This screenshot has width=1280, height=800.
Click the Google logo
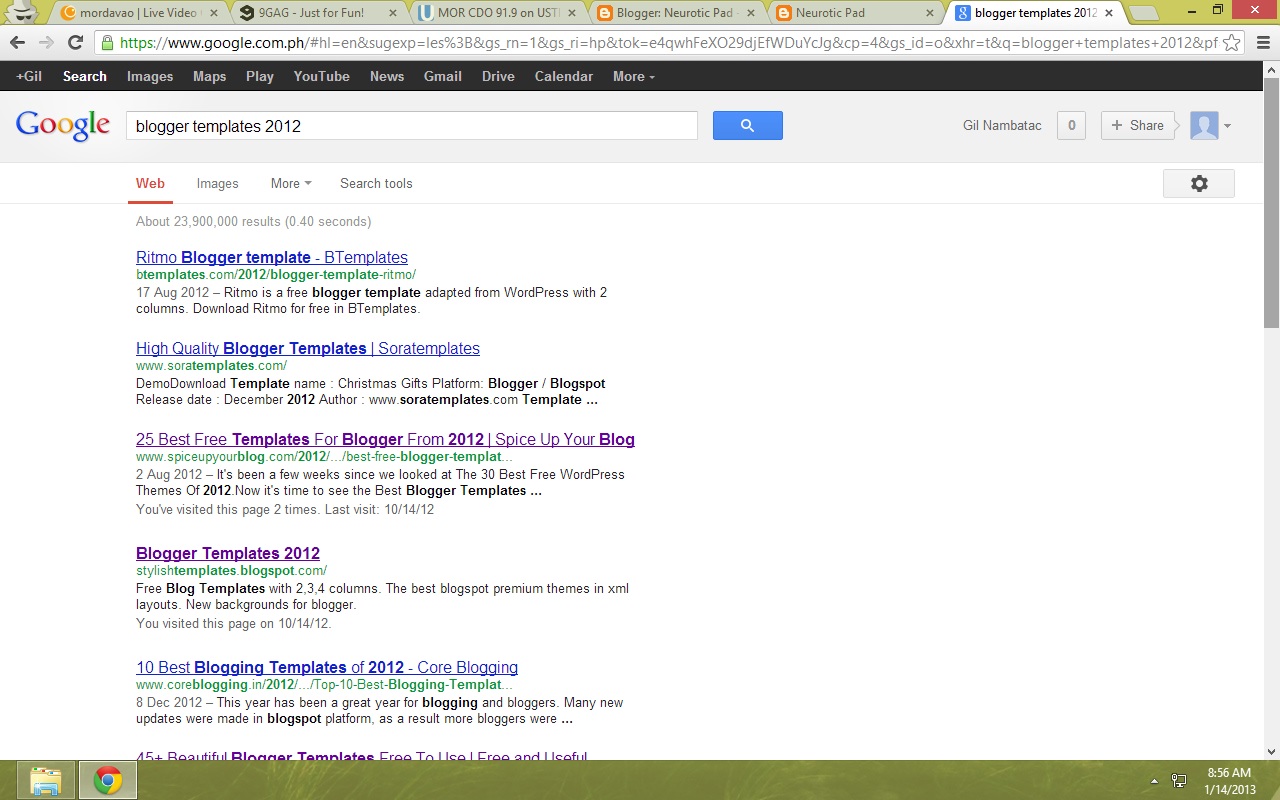click(63, 126)
